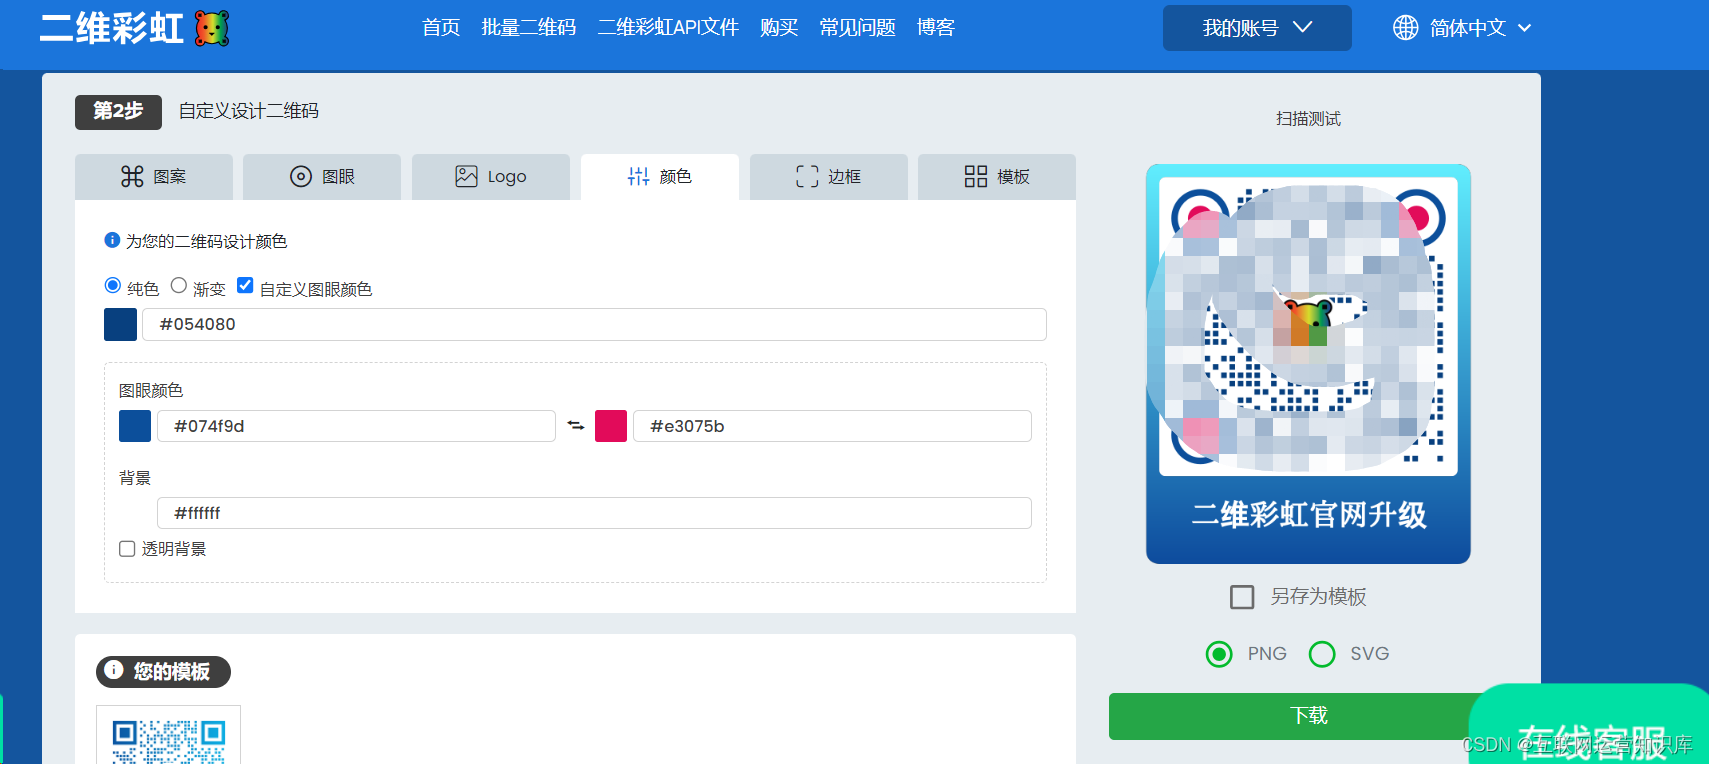Screen dimensions: 1709x764
Task: Click the globe language icon
Action: [1405, 28]
